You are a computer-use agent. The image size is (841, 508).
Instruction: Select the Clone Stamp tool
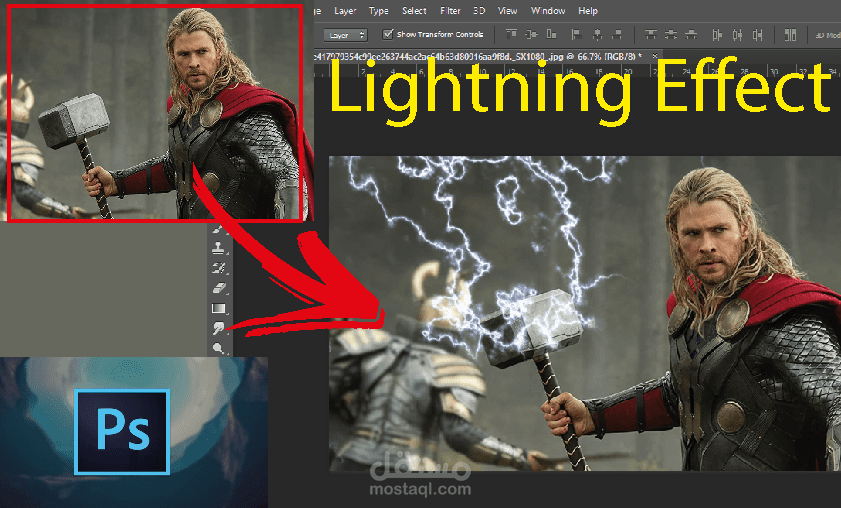pos(219,248)
